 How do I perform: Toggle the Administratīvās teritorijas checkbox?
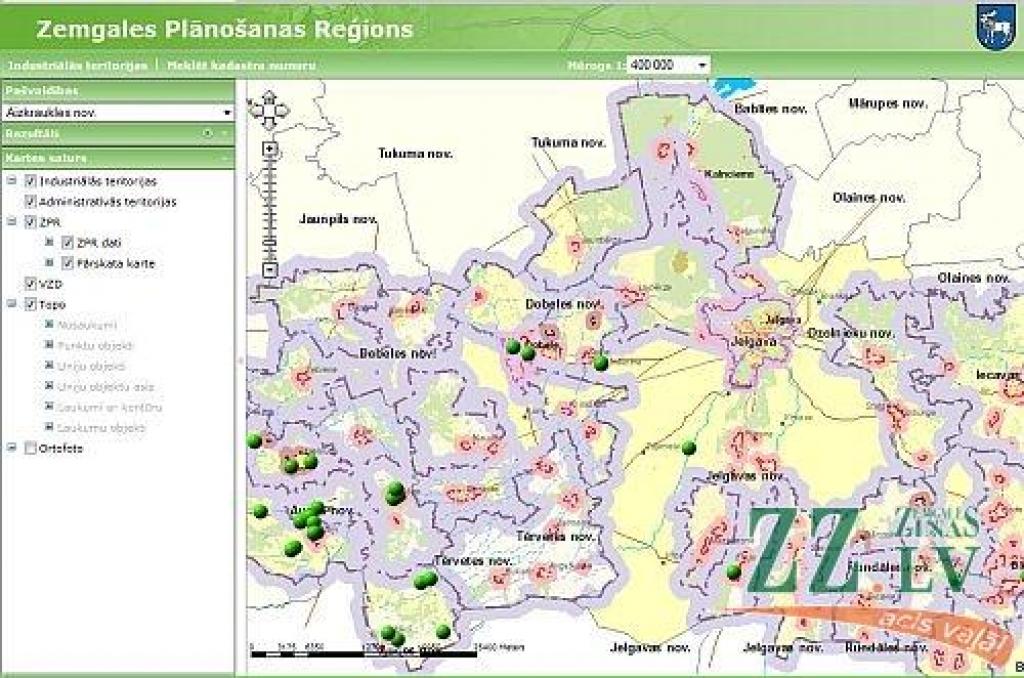[x=31, y=202]
